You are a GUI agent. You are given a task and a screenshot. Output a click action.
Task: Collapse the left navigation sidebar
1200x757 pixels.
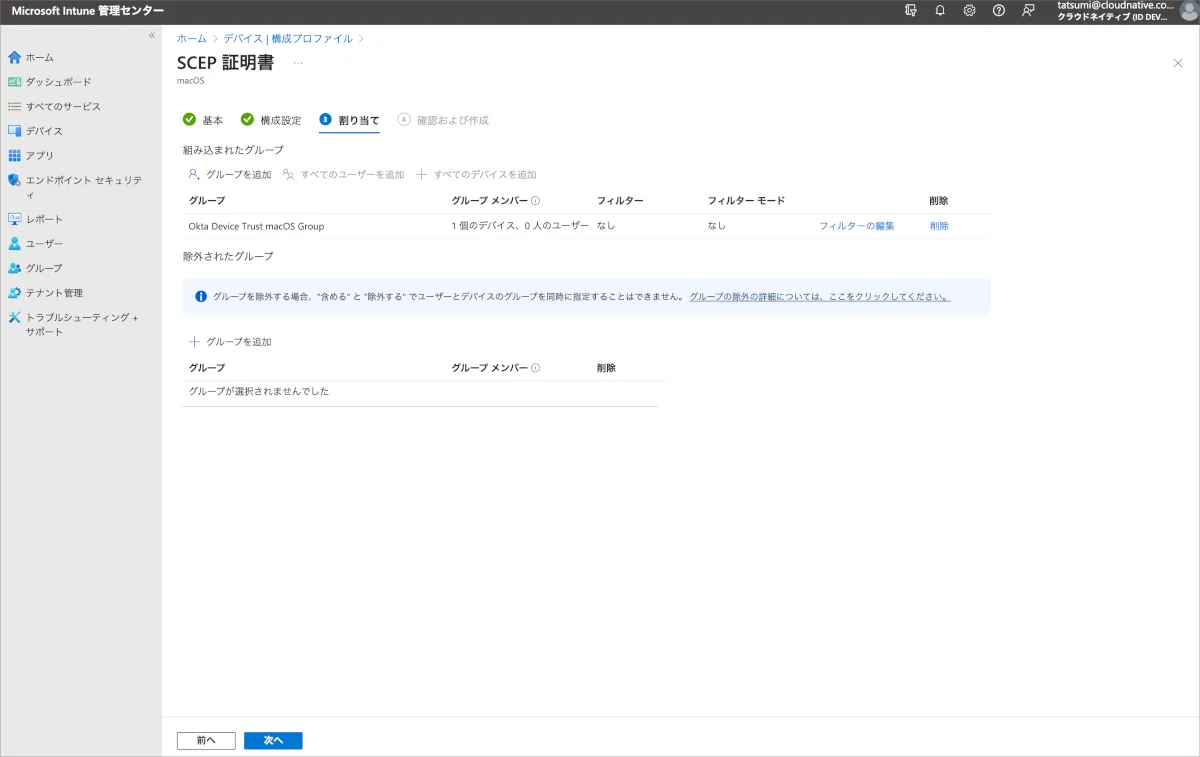point(152,35)
